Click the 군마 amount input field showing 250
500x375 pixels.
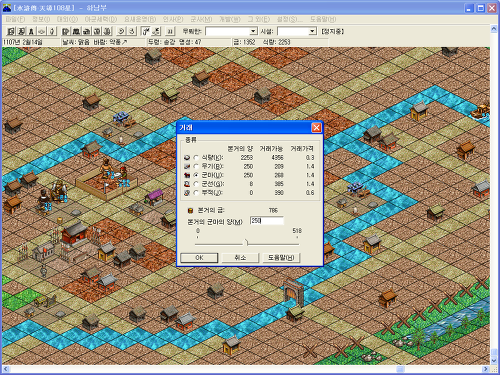(x=267, y=221)
